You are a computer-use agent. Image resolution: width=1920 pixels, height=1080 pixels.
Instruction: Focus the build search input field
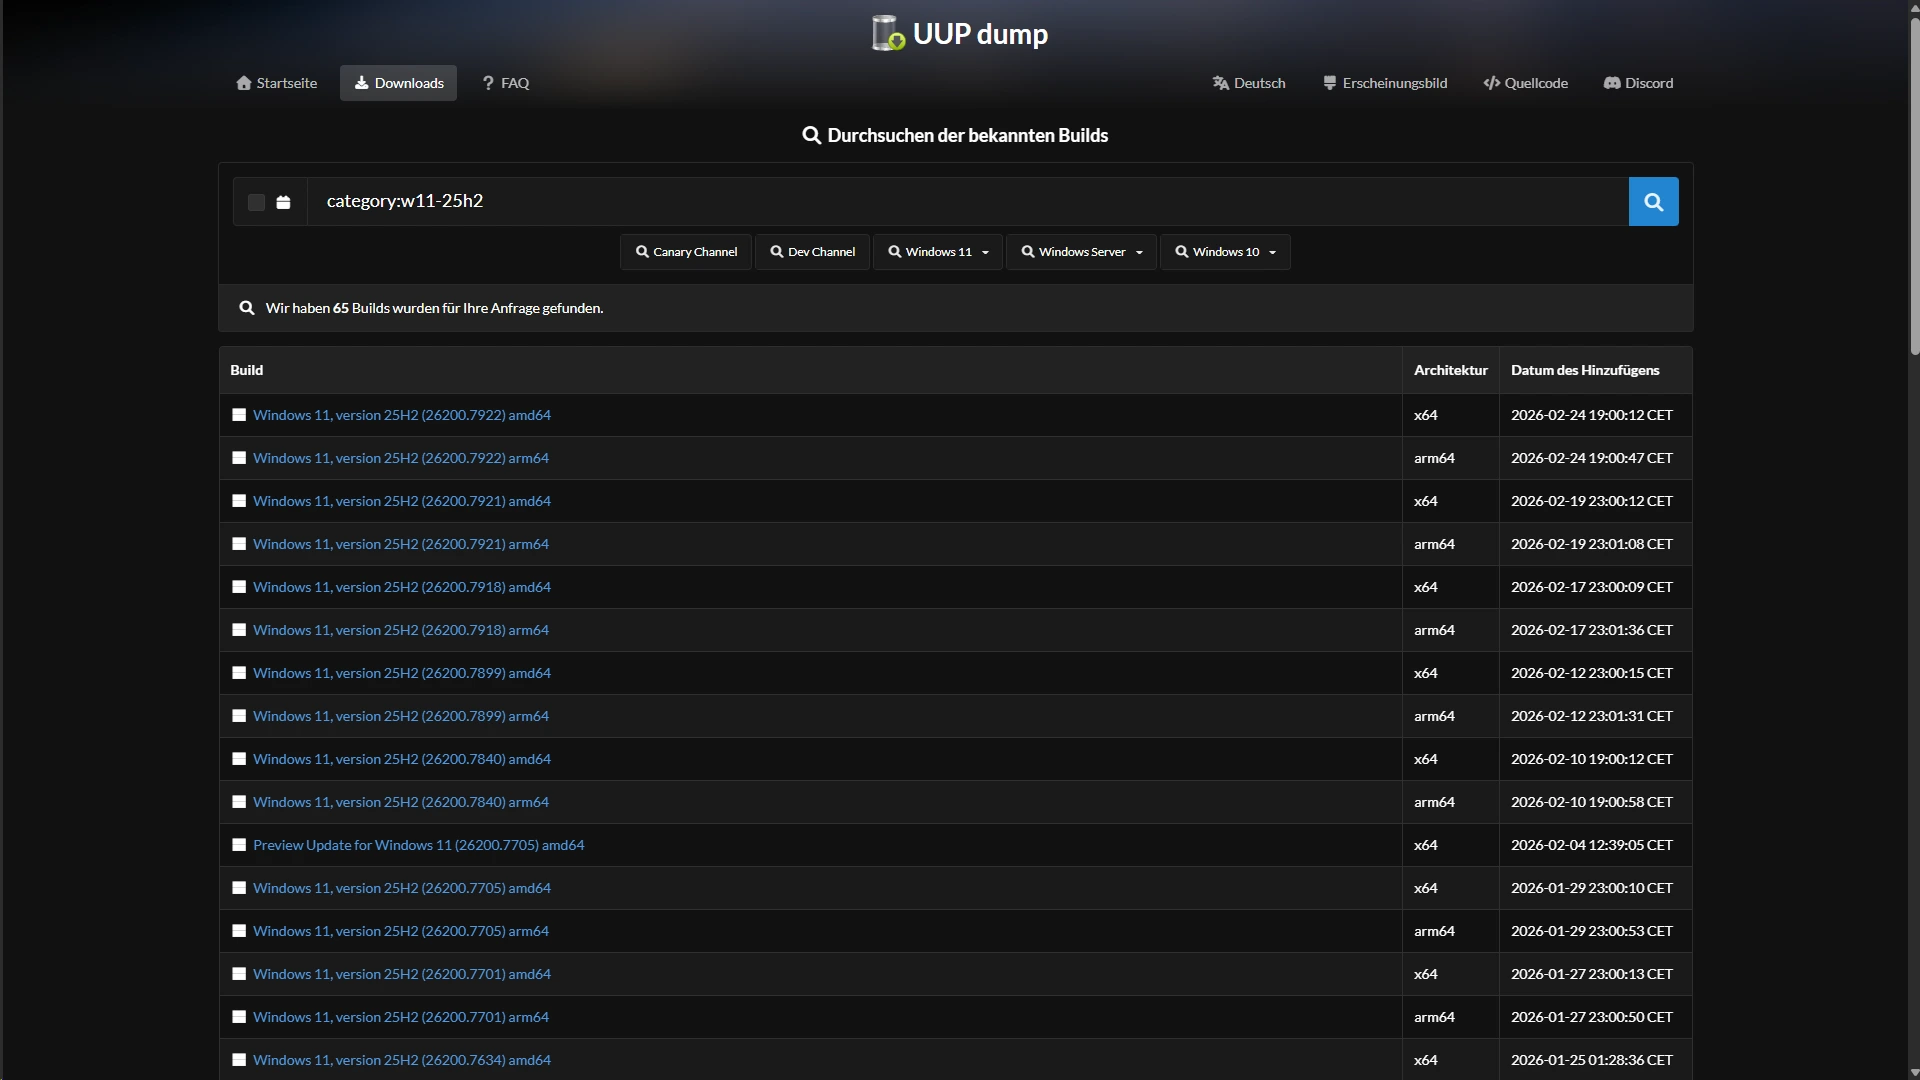[x=967, y=202]
